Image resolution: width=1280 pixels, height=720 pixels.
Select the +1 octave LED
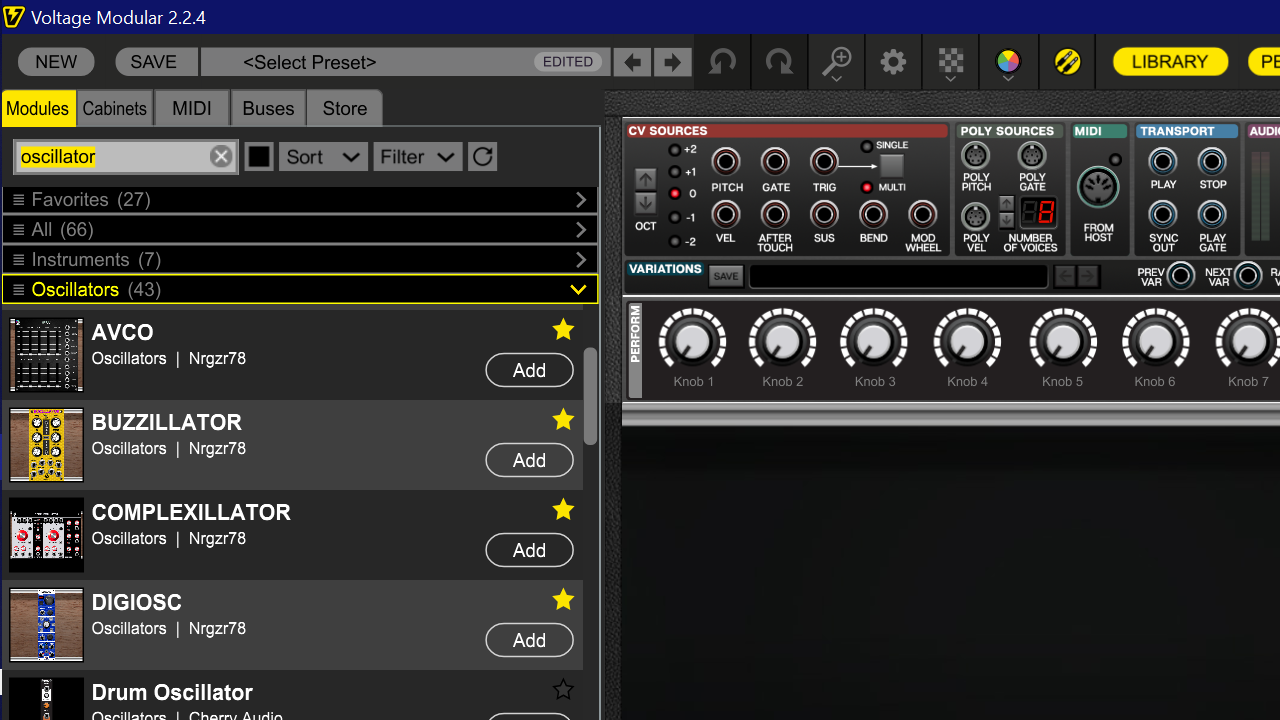675,172
